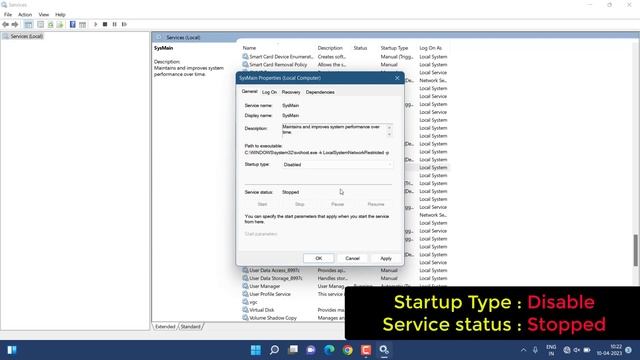640x360 pixels.
Task: Open the Chat icon on taskbar
Action: [x=311, y=350]
